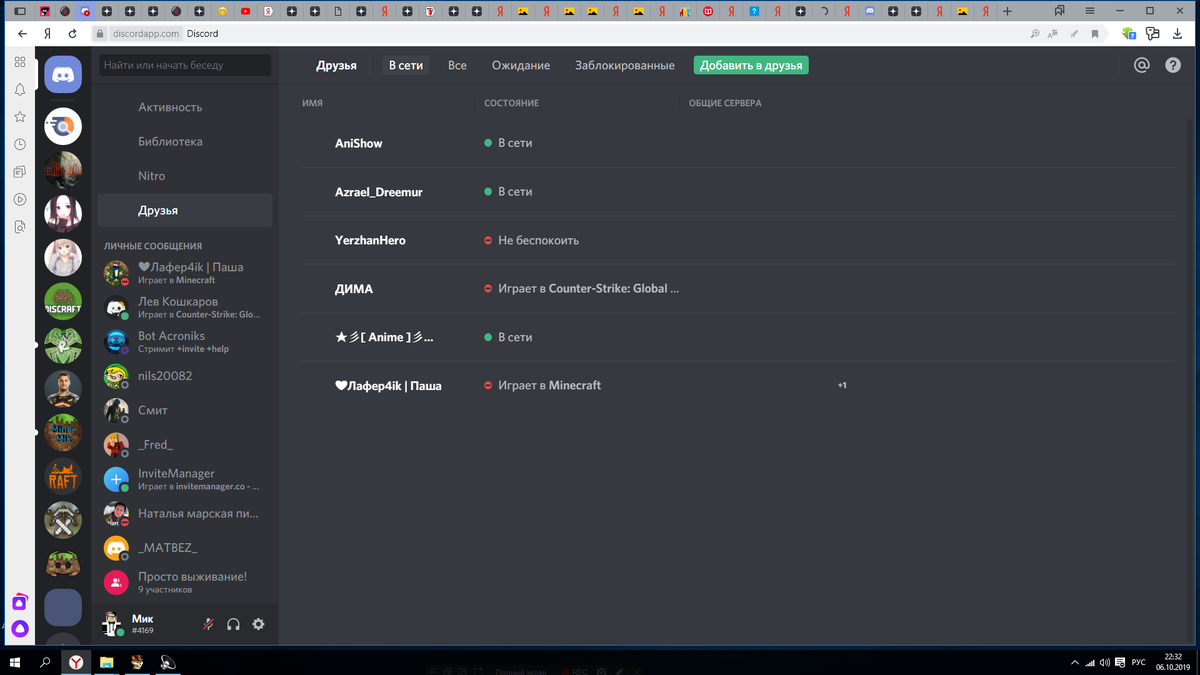Screen dimensions: 1200x675
Task: Click browser bookmark flag icon
Action: click(x=1095, y=33)
